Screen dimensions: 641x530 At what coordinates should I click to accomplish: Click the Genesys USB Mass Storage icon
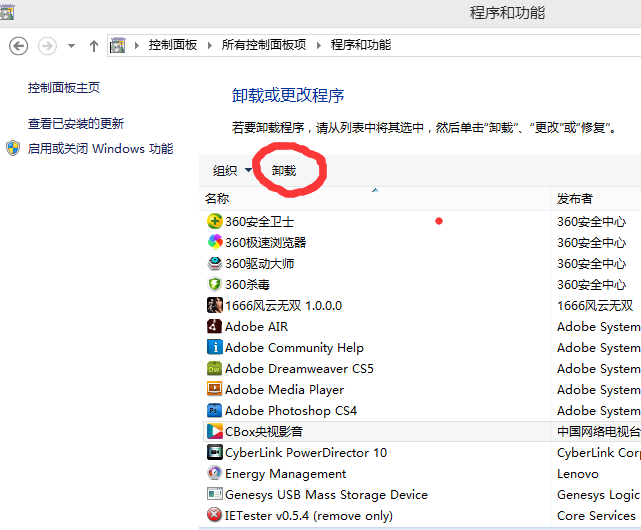pos(215,494)
